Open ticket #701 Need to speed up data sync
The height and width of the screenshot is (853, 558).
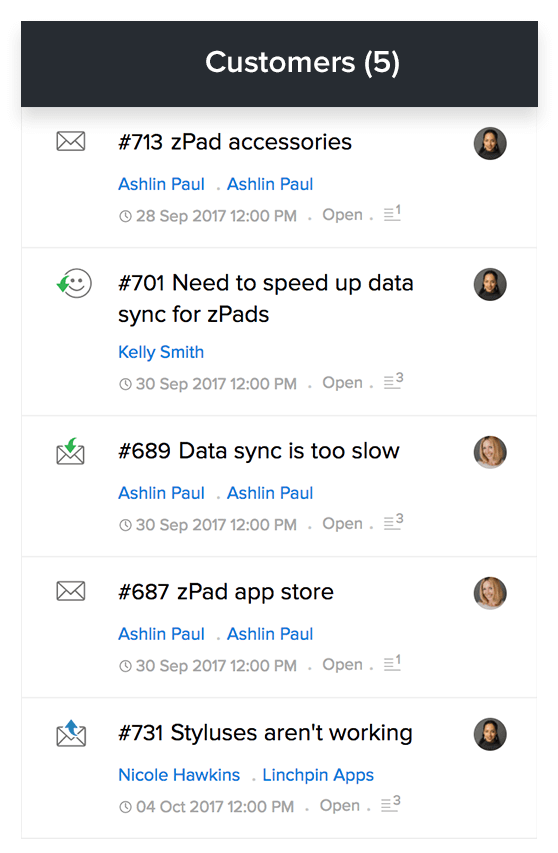[265, 299]
